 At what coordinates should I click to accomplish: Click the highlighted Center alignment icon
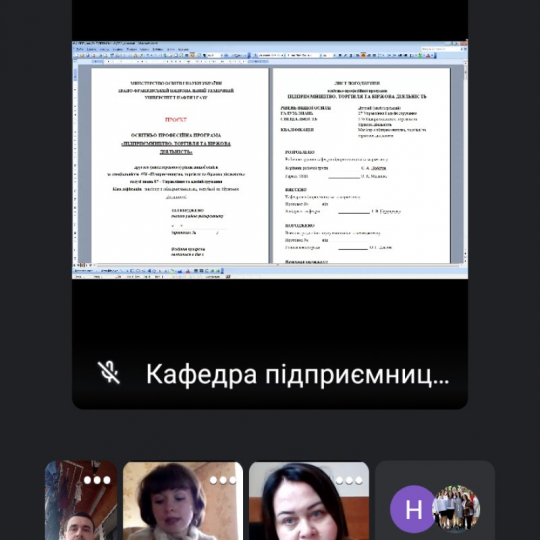(363, 55)
